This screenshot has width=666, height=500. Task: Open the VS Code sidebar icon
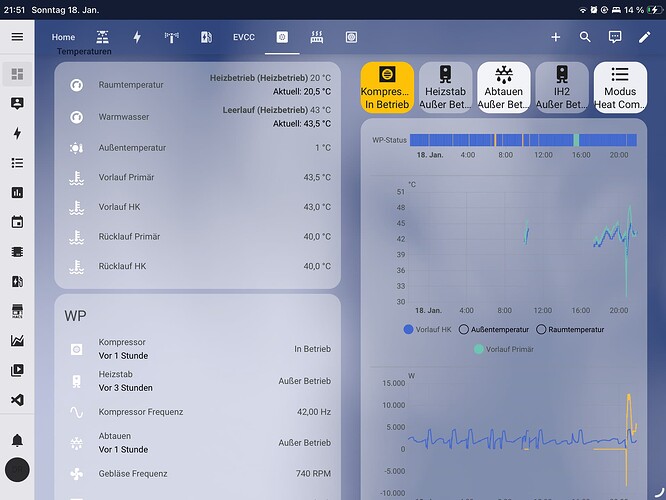pyautogui.click(x=17, y=400)
